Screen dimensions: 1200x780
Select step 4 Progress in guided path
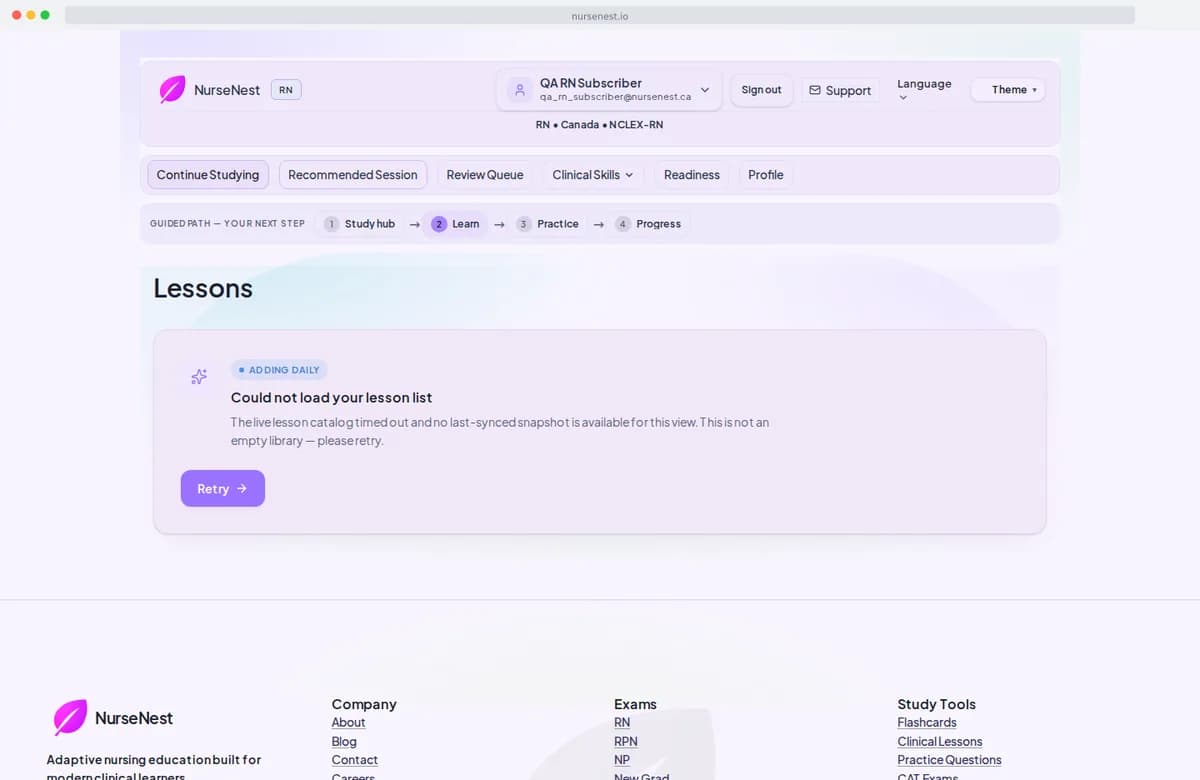click(x=648, y=224)
